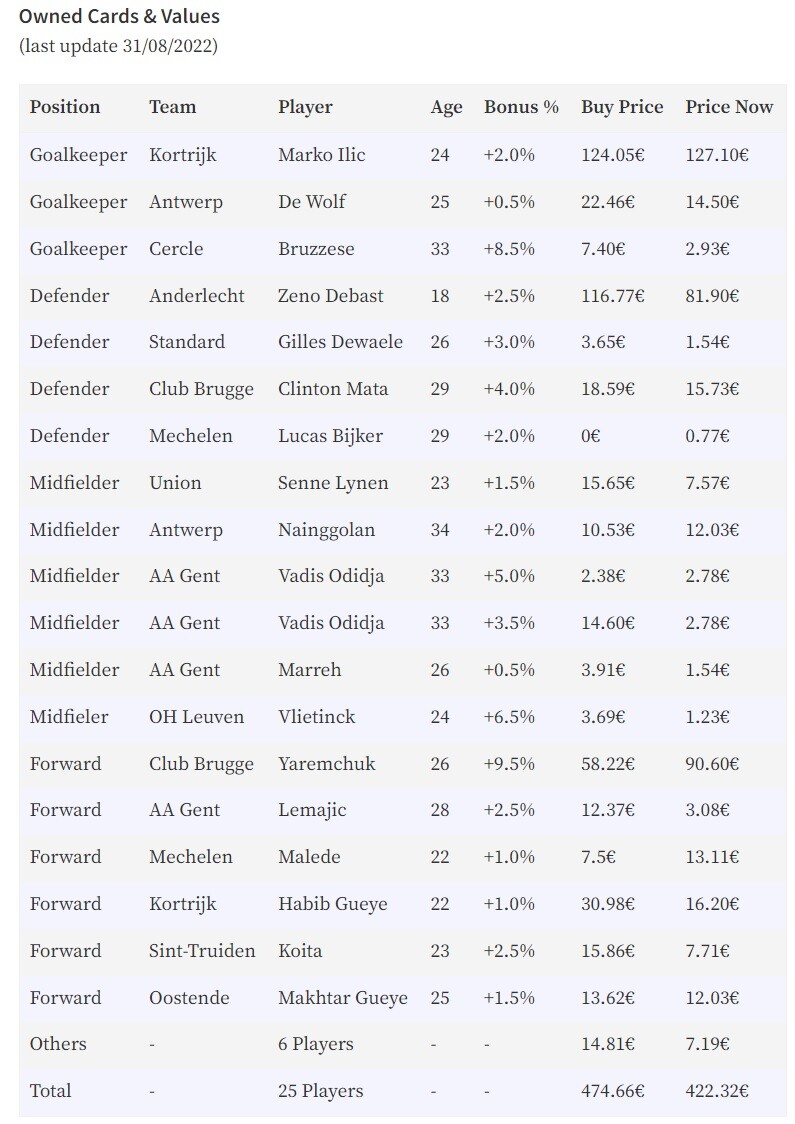The width and height of the screenshot is (795, 1124).
Task: Click the Nainggolan player cell
Action: [326, 530]
